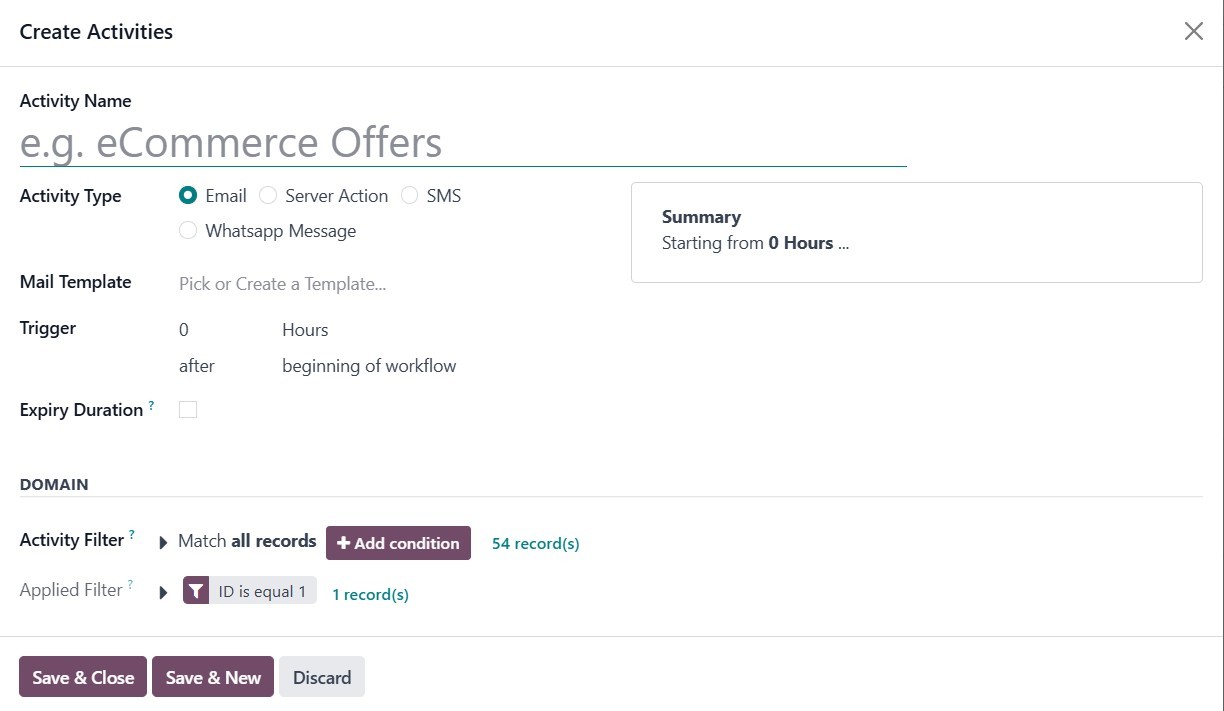Choose SMS as the activity type

pos(409,196)
